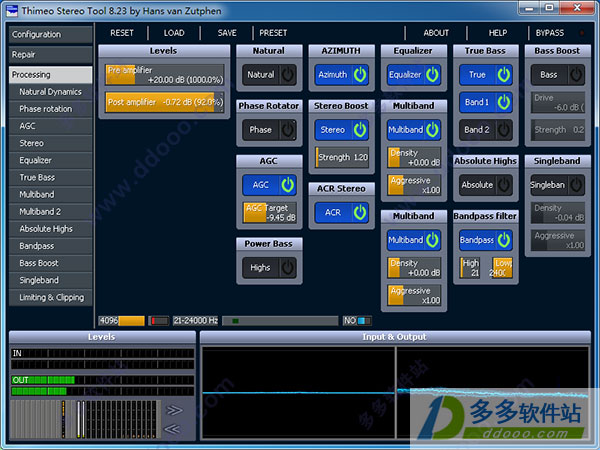Screen dimensions: 600x450
Task: Click the Stereo Tool app icon in title bar
Action: (12, 10)
